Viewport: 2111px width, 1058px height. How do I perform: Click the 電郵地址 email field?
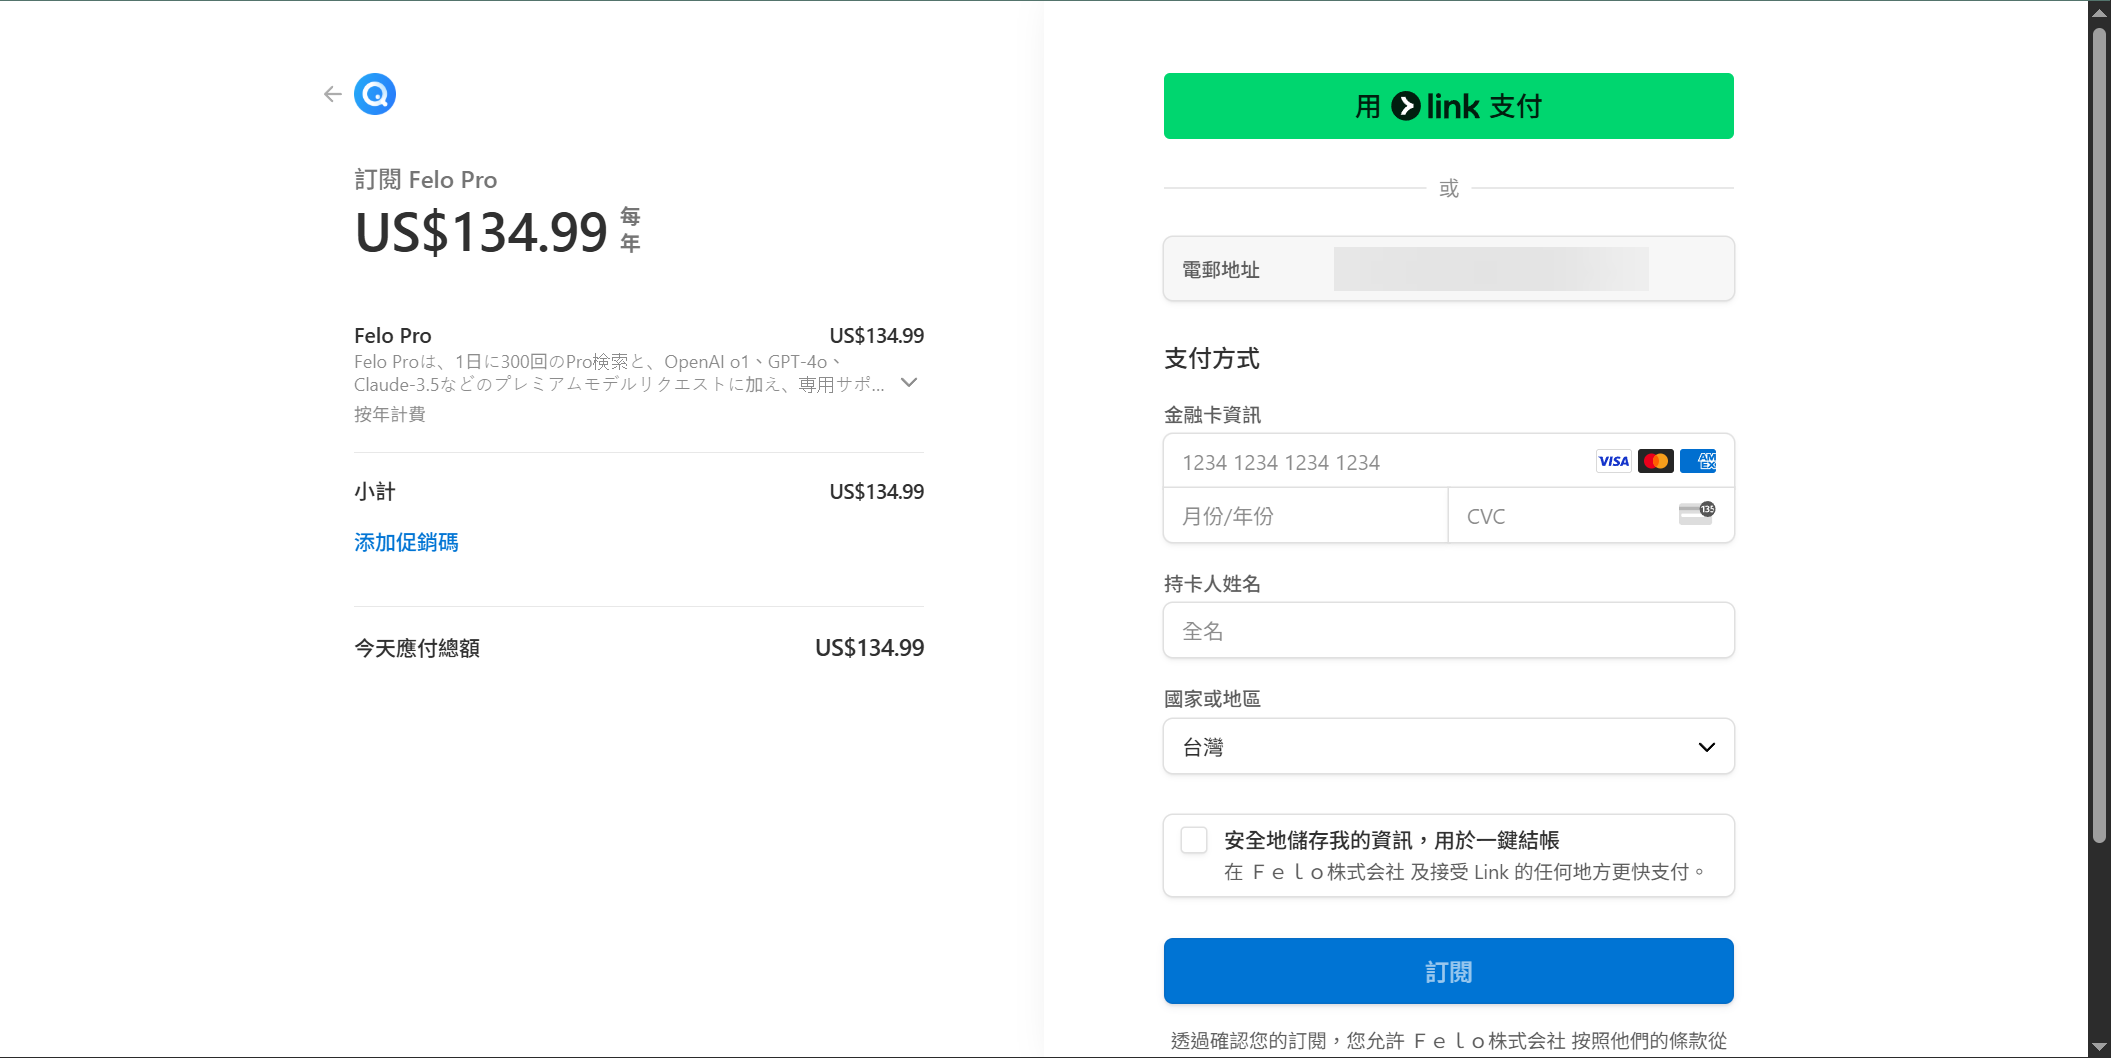[1490, 269]
